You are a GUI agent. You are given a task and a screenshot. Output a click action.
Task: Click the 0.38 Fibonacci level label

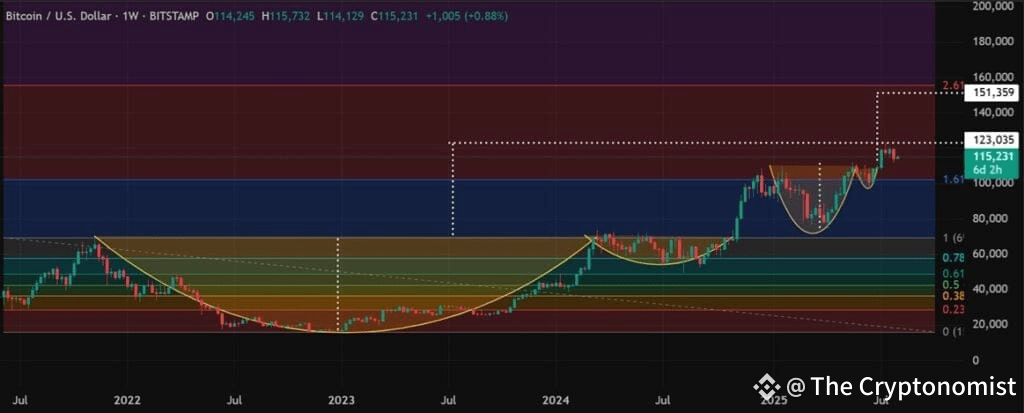953,296
